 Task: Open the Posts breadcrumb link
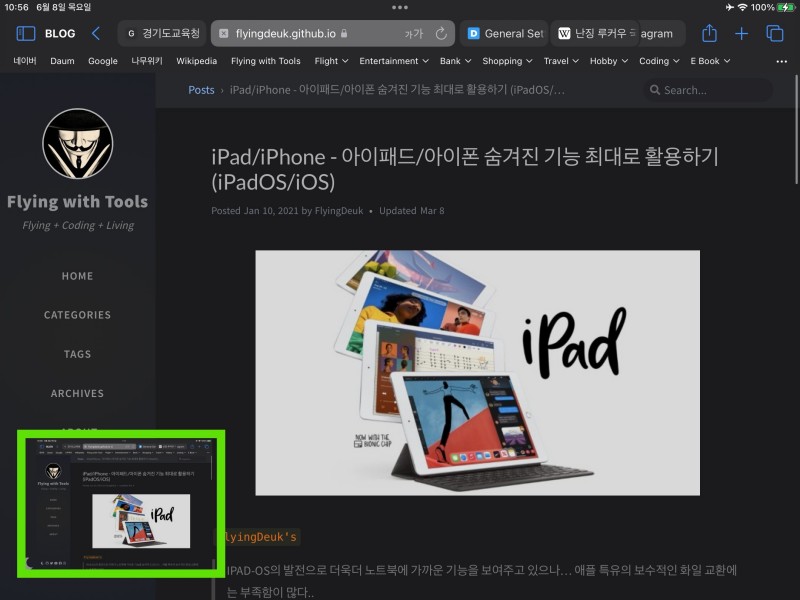[201, 90]
